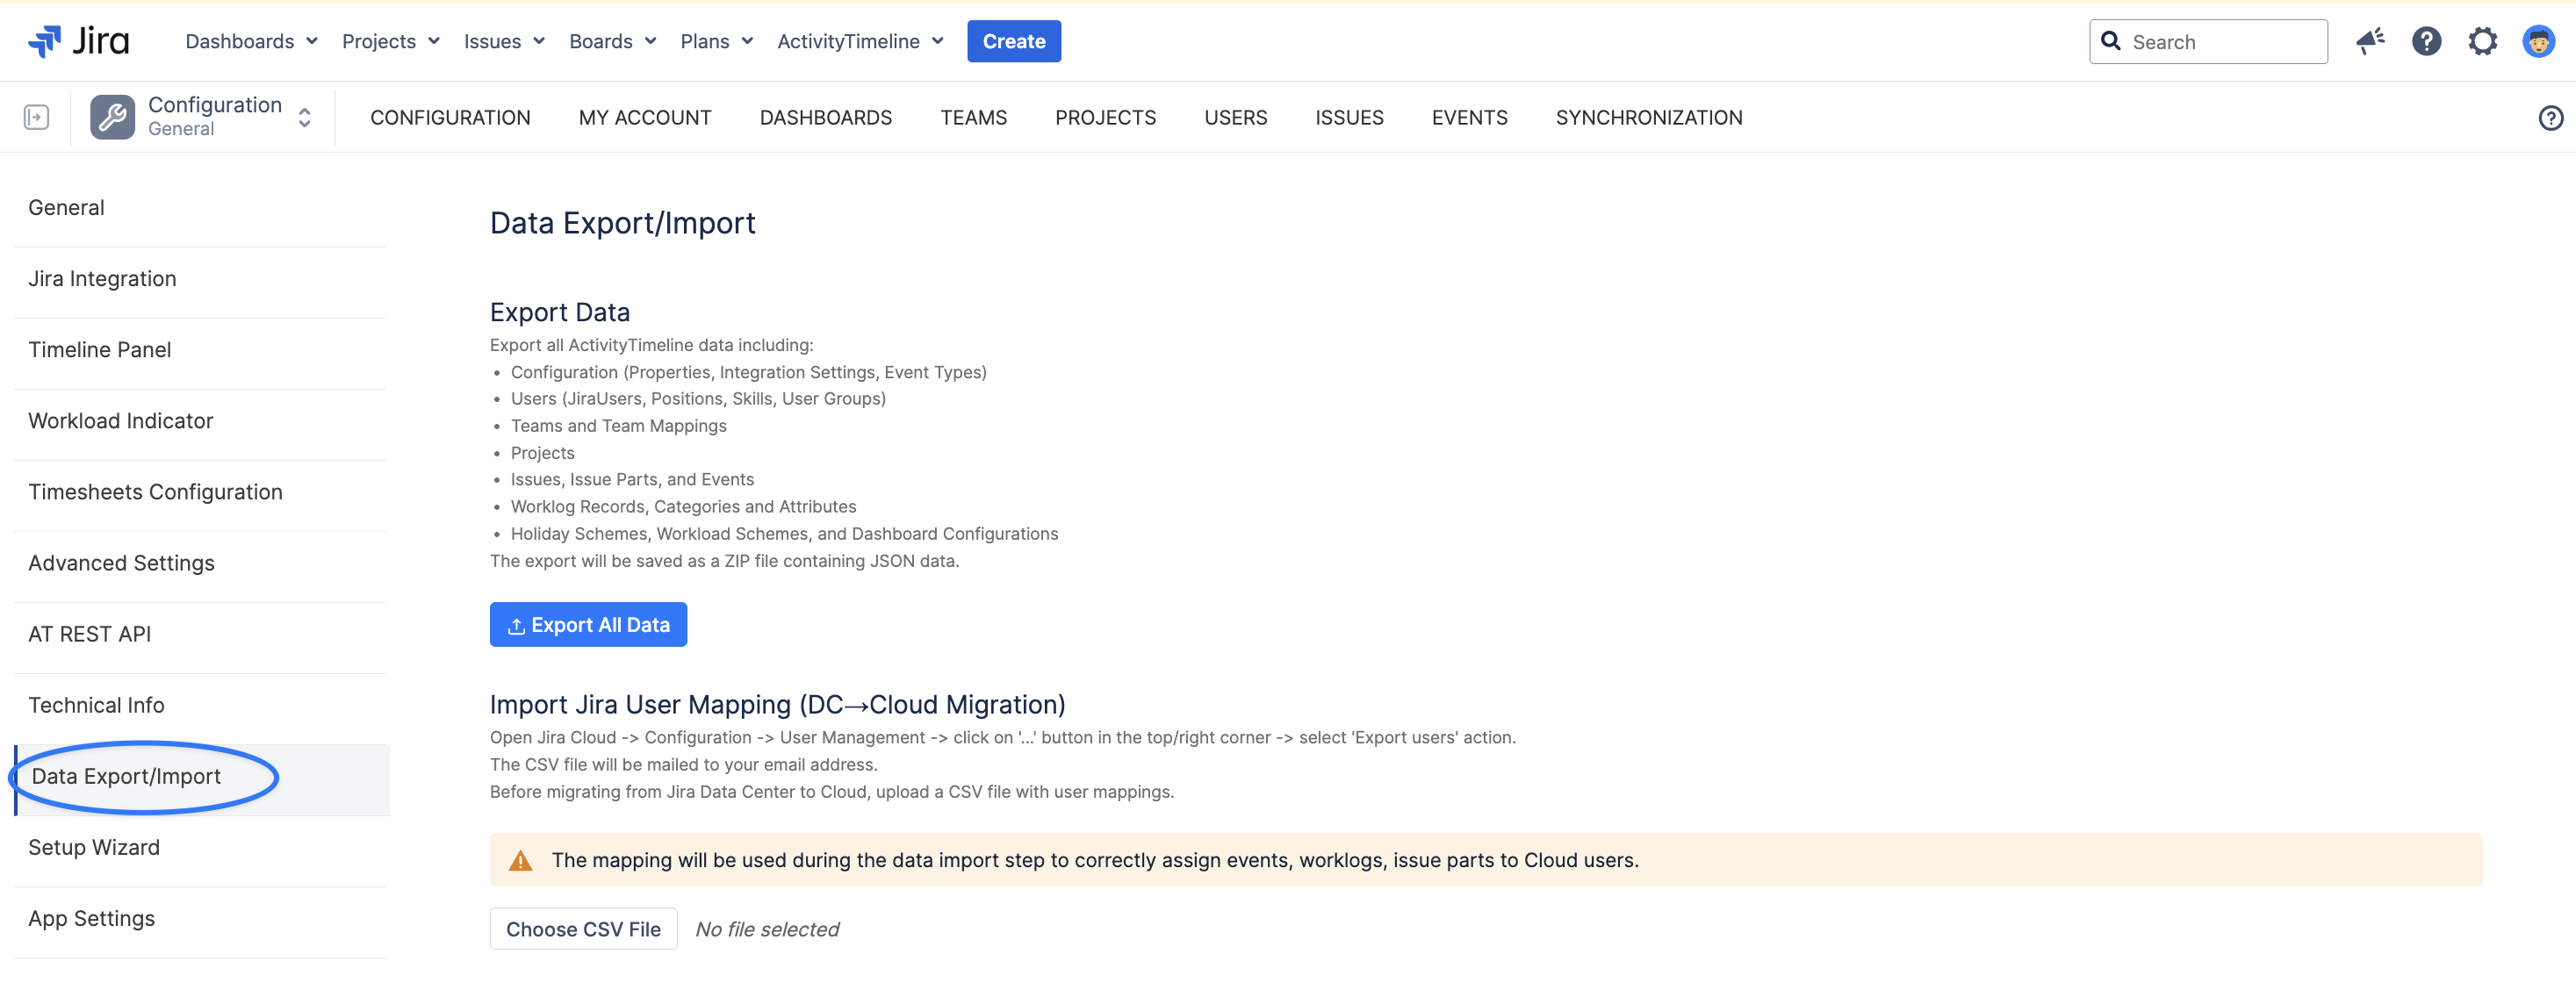Switch to the DASHBOARDS tab
This screenshot has height=983, width=2576.
pyautogui.click(x=826, y=117)
